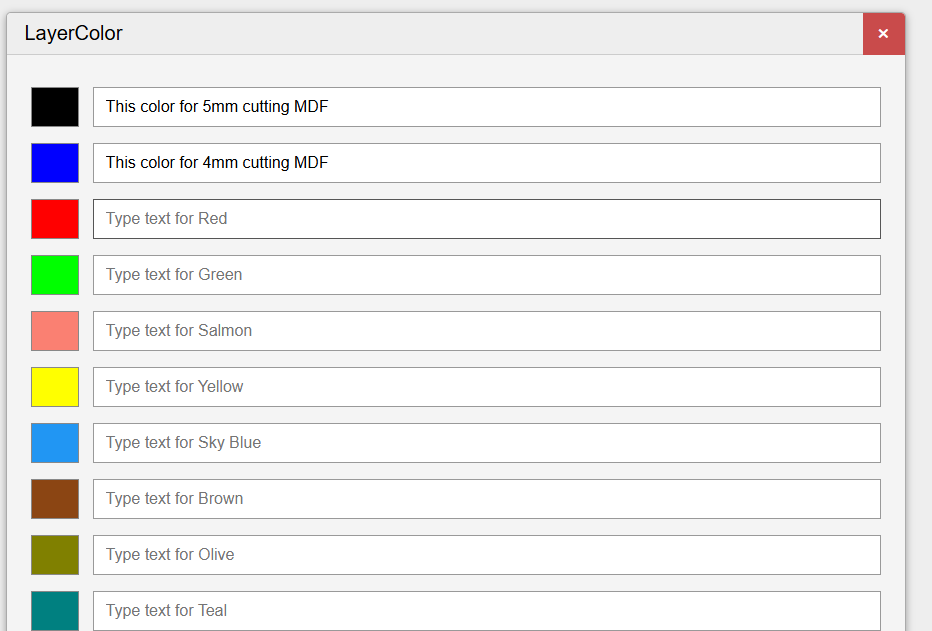Click the salmon color swatch
The width and height of the screenshot is (932, 631).
[55, 331]
